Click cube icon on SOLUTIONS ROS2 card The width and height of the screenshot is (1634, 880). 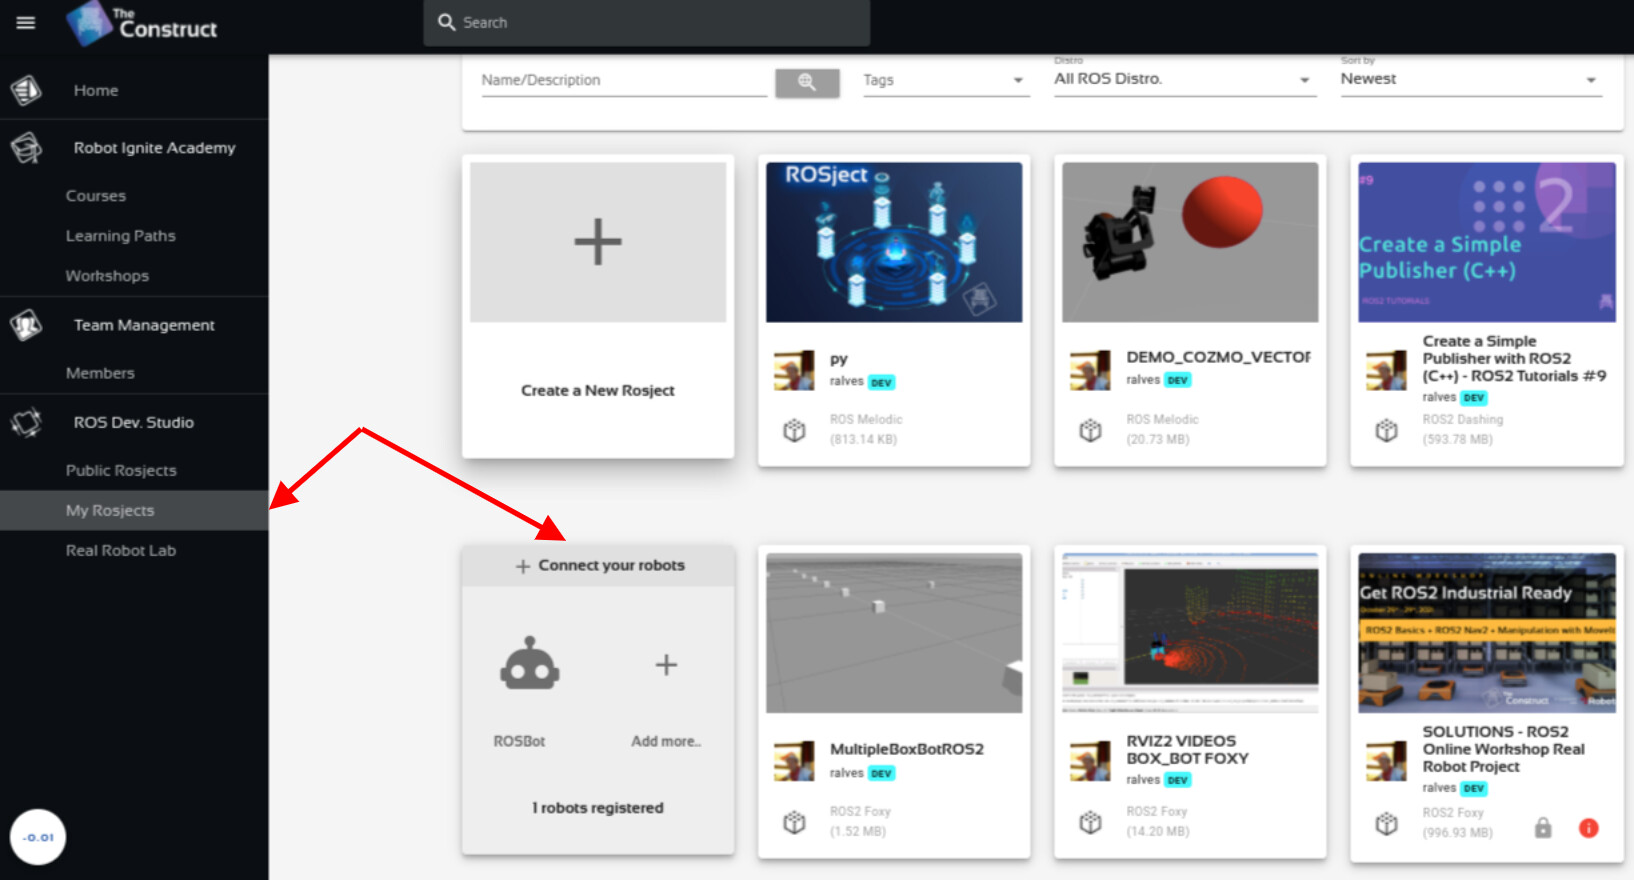[1386, 824]
